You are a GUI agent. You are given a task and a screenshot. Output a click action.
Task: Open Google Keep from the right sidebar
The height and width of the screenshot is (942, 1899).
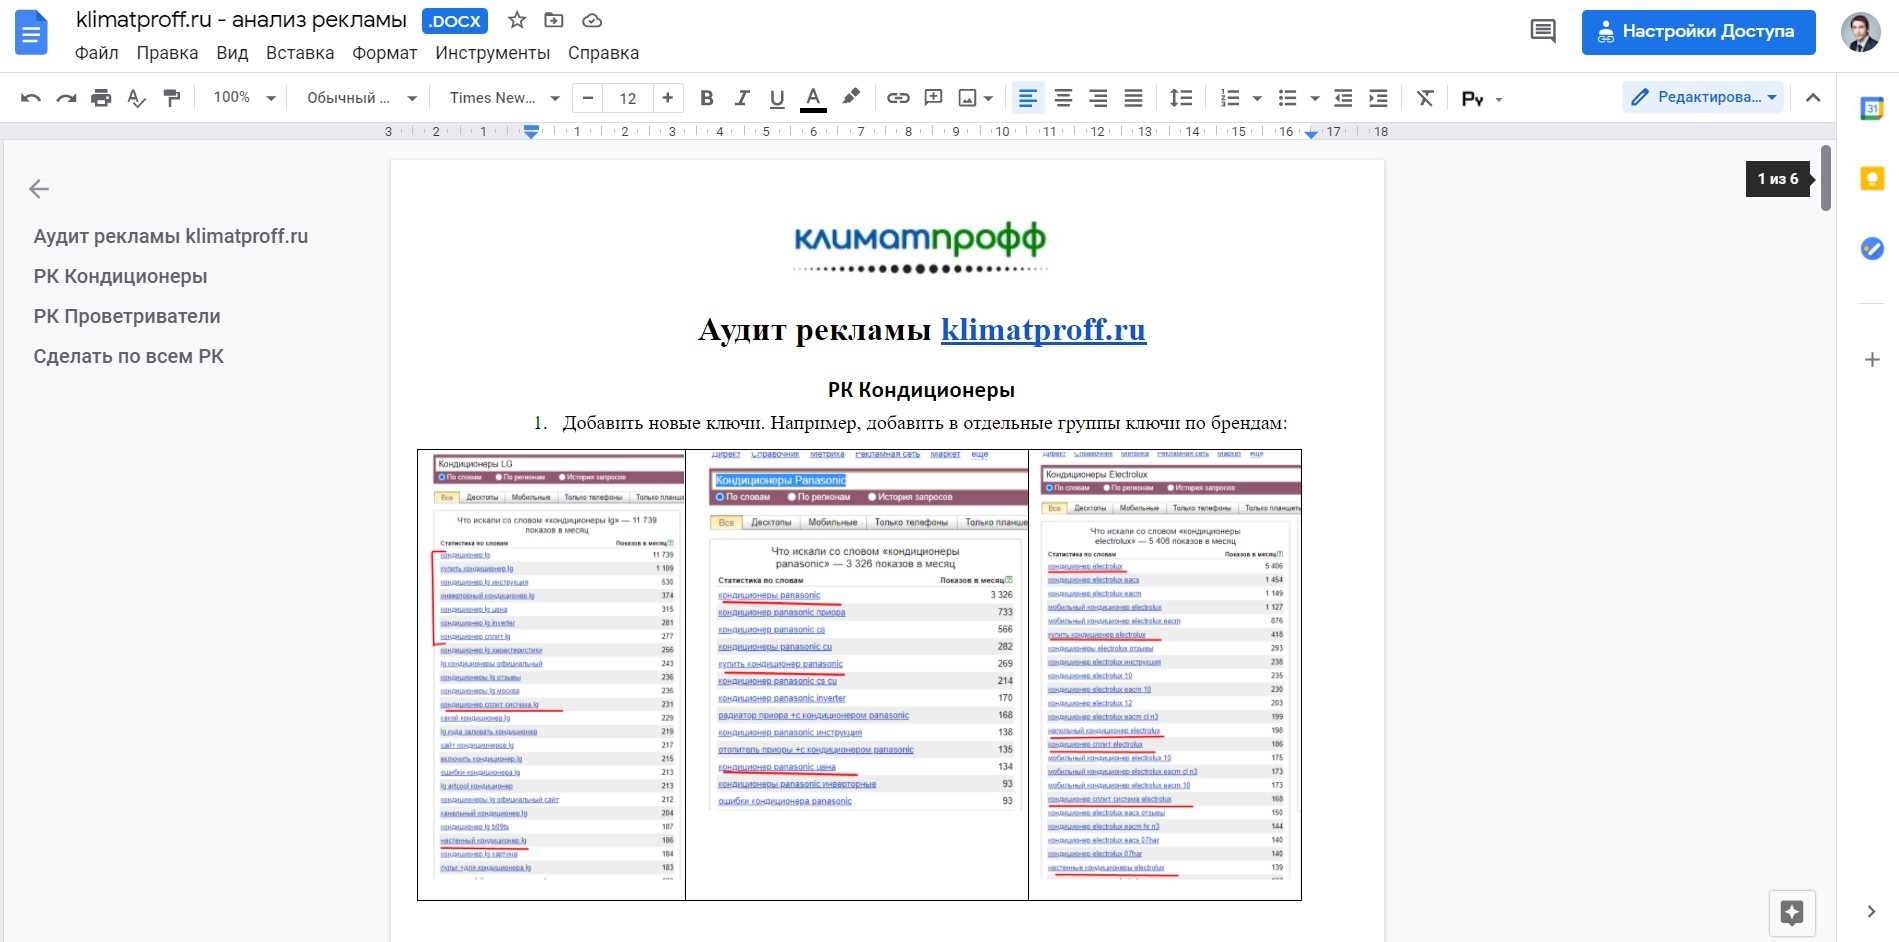(x=1872, y=179)
